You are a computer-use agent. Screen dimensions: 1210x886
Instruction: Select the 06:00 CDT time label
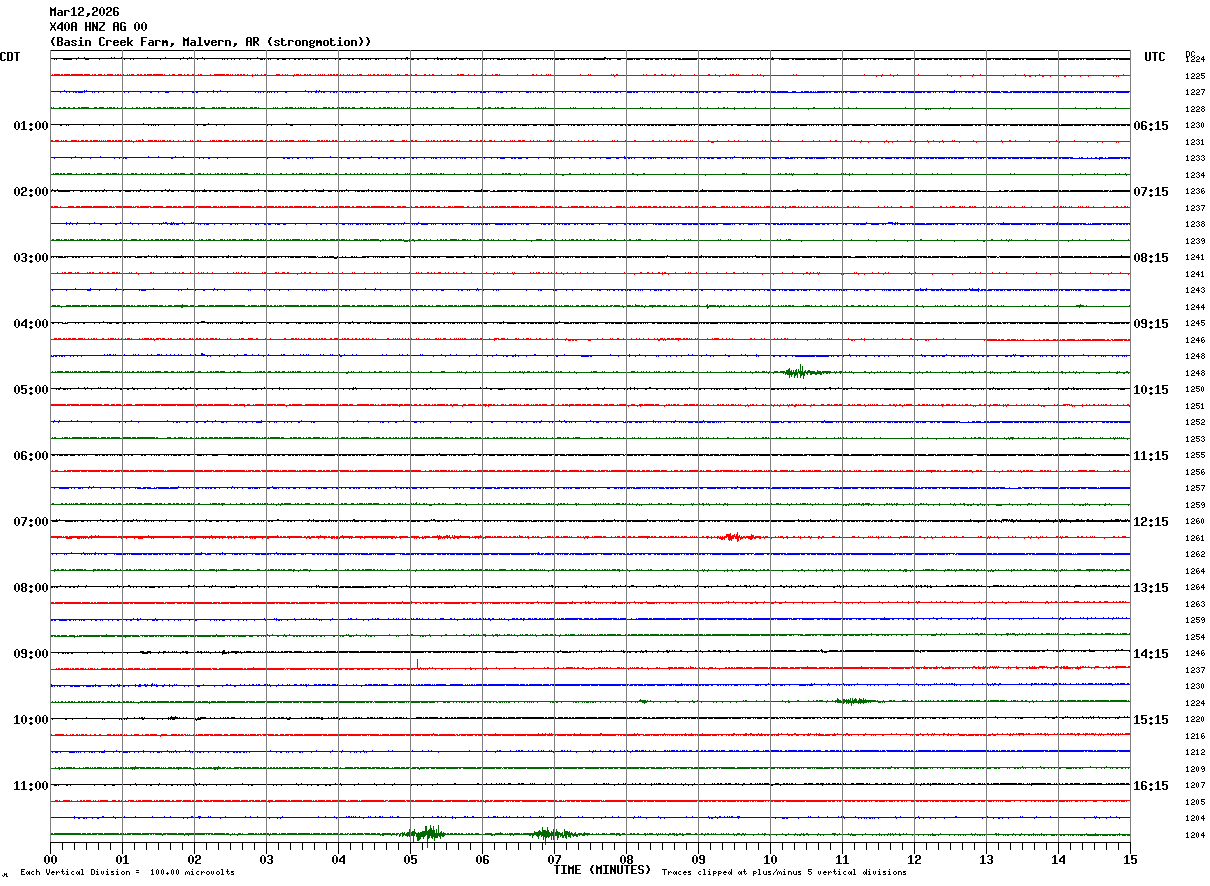coord(31,456)
